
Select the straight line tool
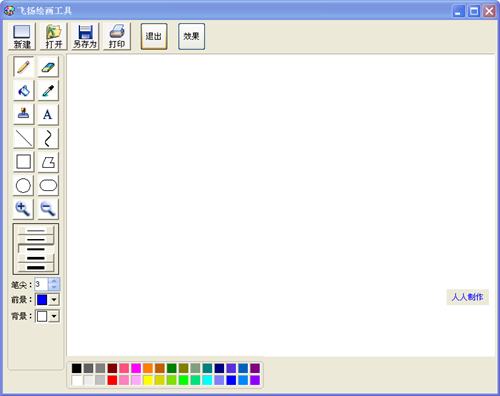coord(23,138)
